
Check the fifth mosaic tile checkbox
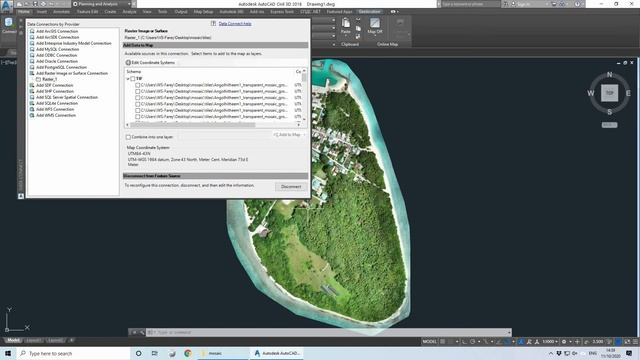pyautogui.click(x=138, y=110)
